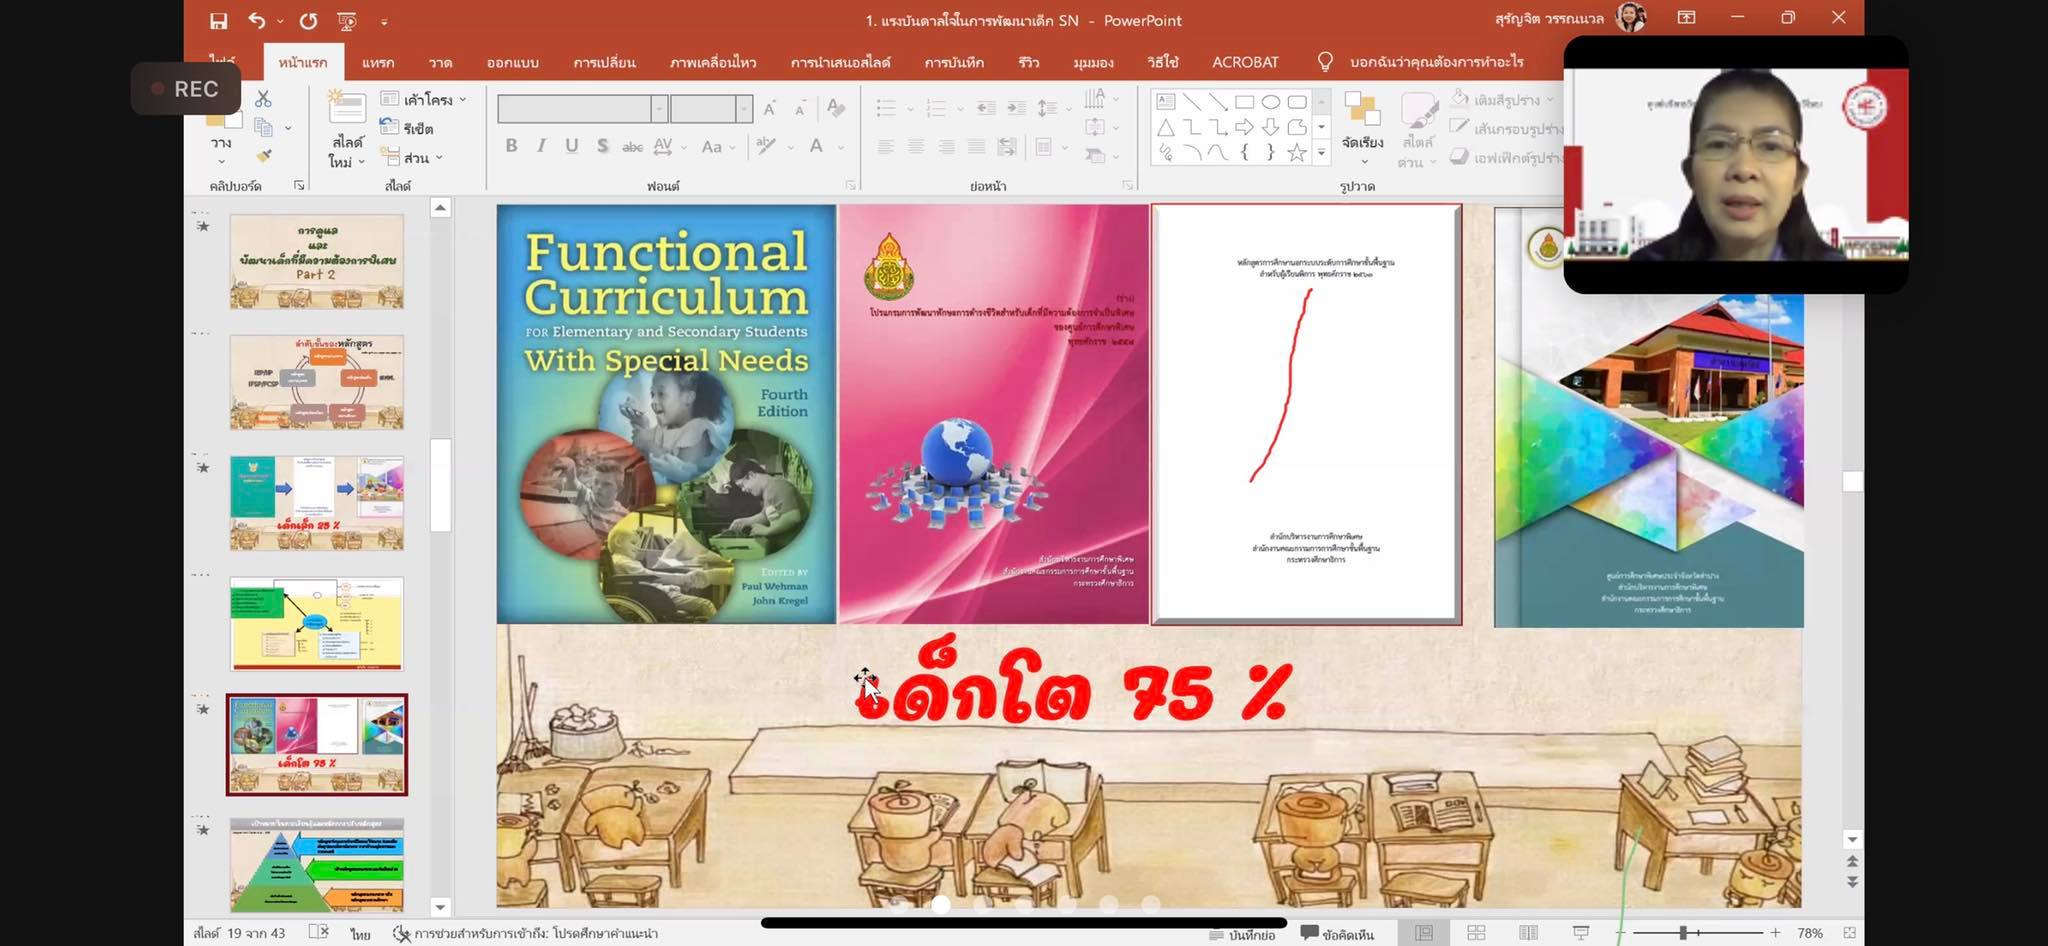The width and height of the screenshot is (2048, 946).
Task: Click the Cut scissors icon
Action: (x=263, y=98)
